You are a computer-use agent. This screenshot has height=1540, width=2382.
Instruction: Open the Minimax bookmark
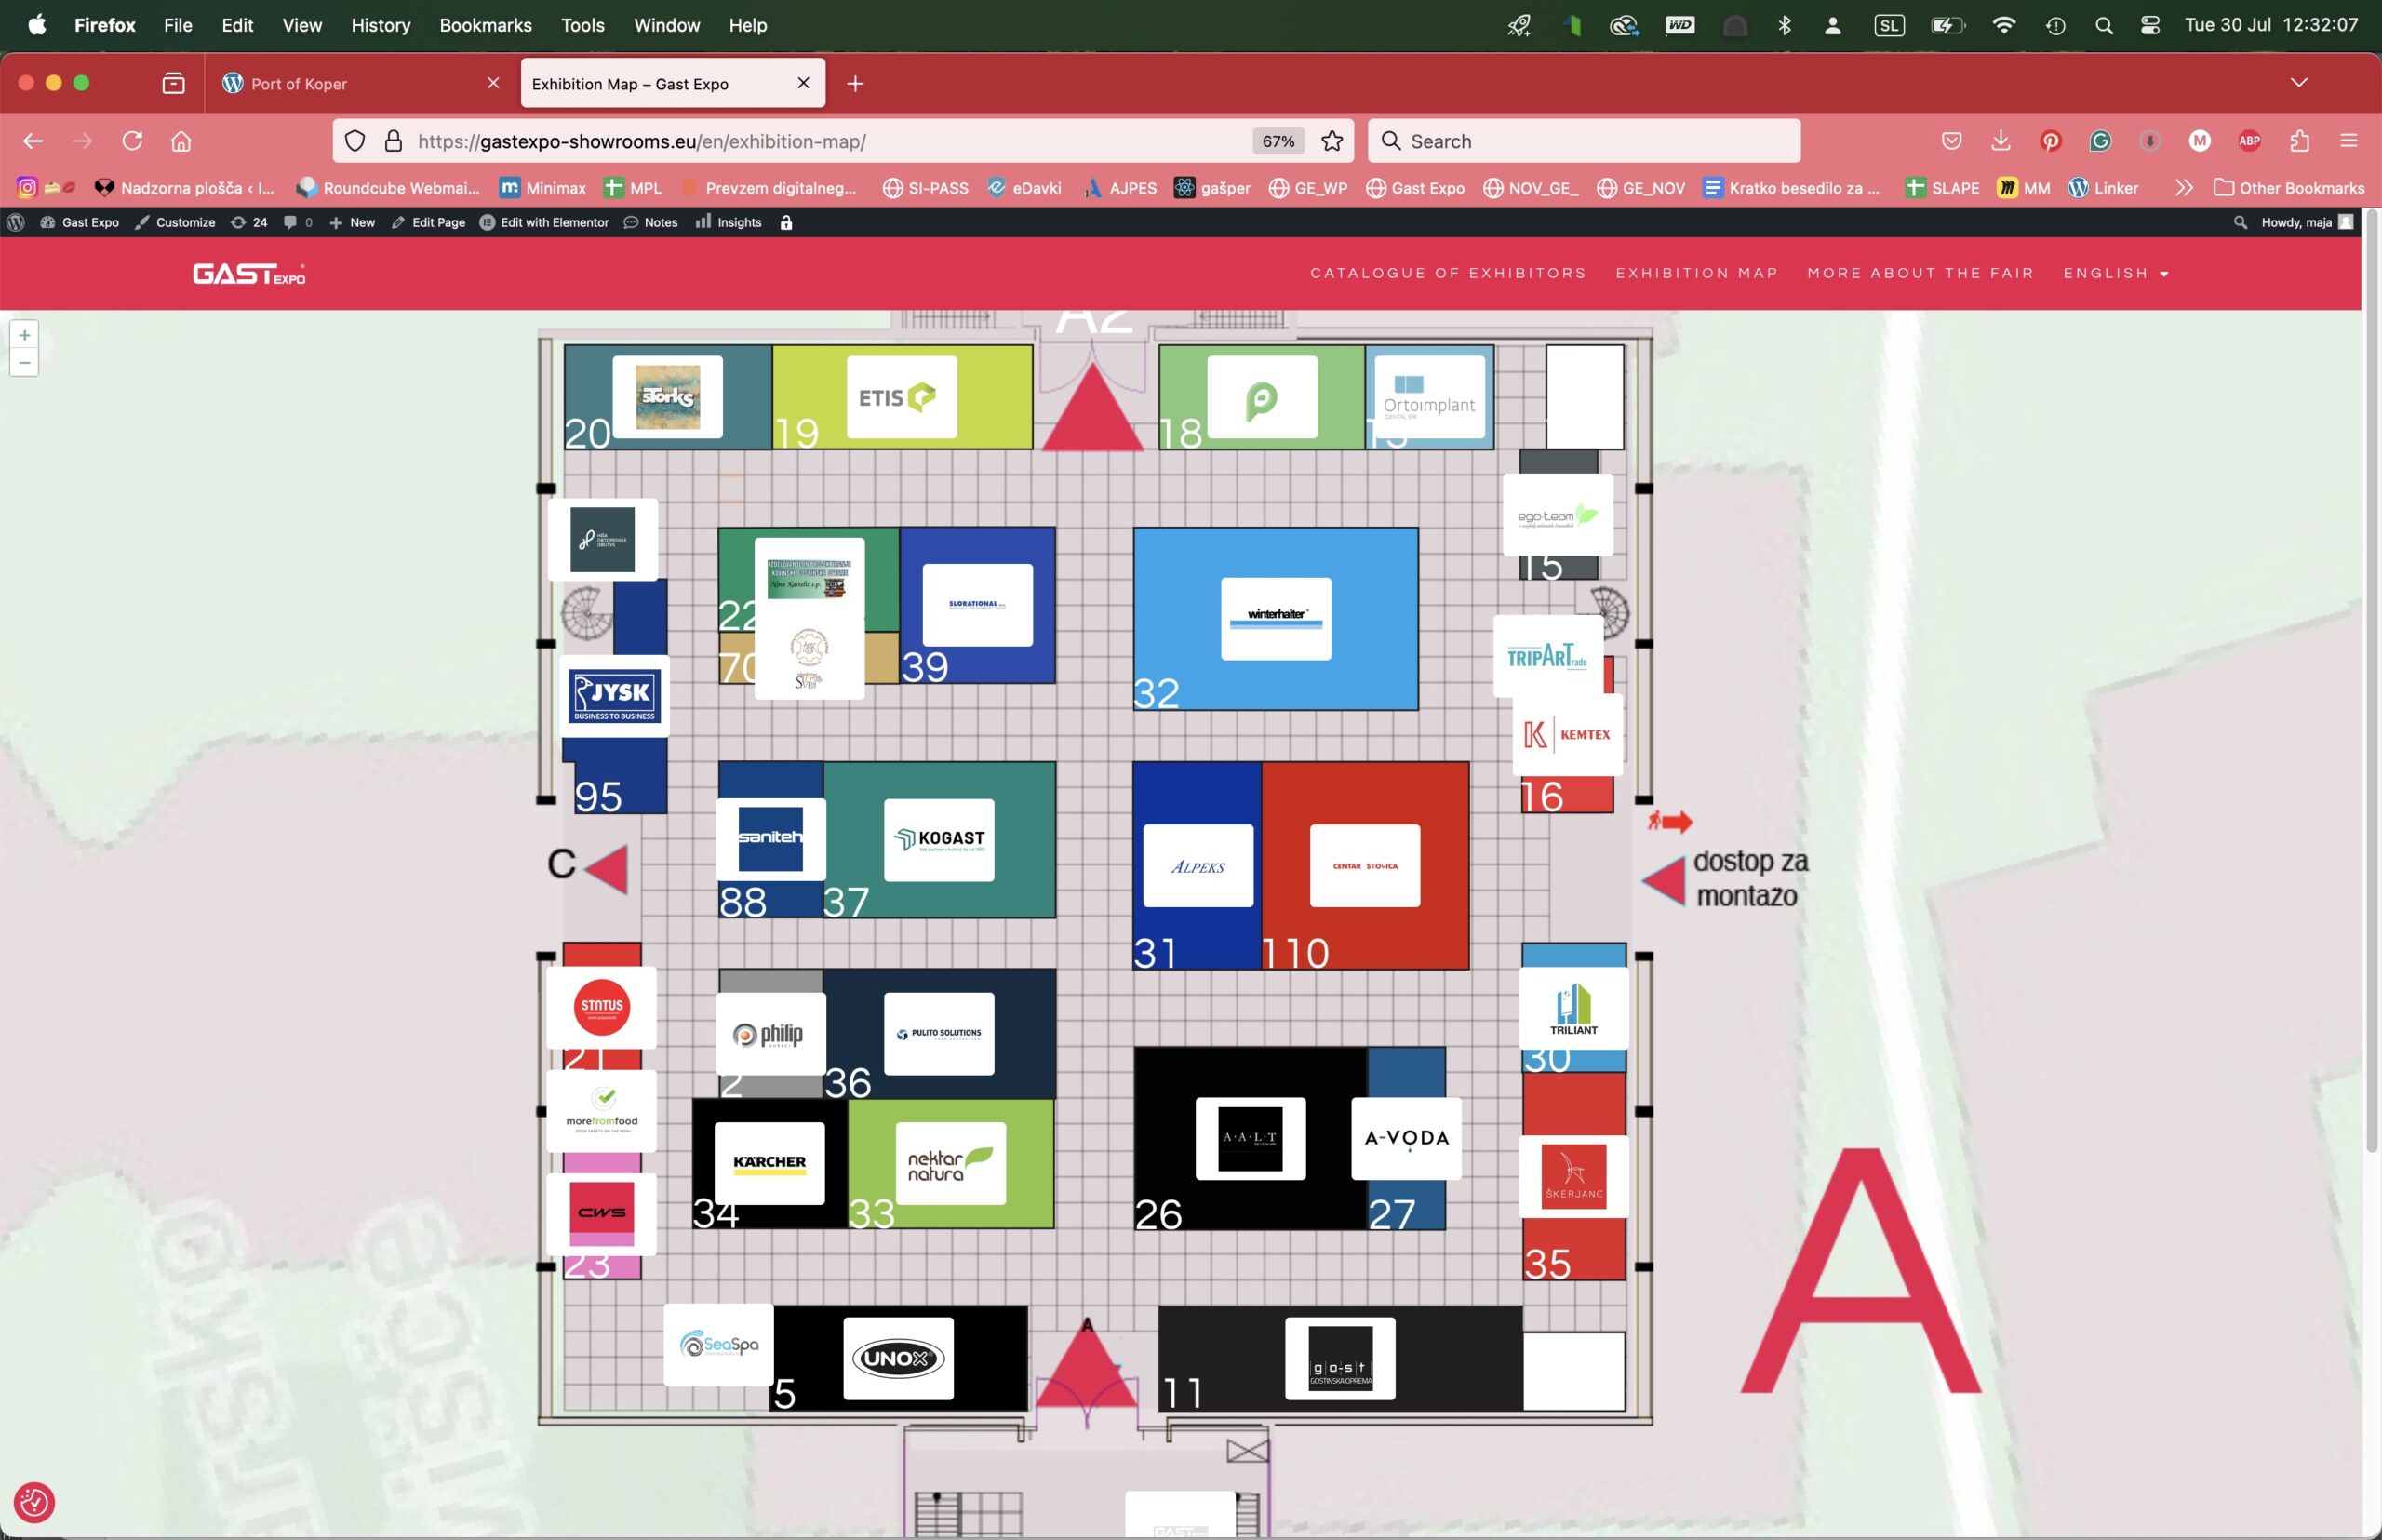[x=543, y=188]
